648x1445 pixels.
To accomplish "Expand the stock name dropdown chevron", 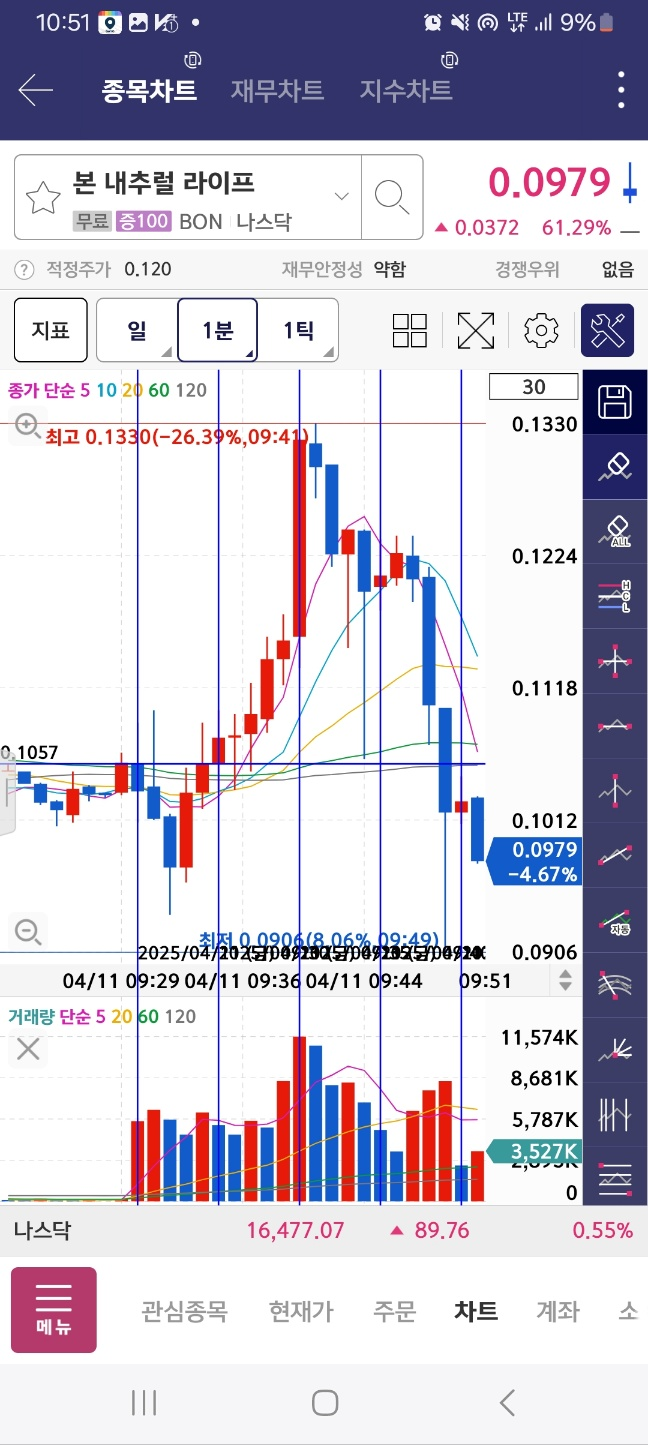I will (342, 196).
